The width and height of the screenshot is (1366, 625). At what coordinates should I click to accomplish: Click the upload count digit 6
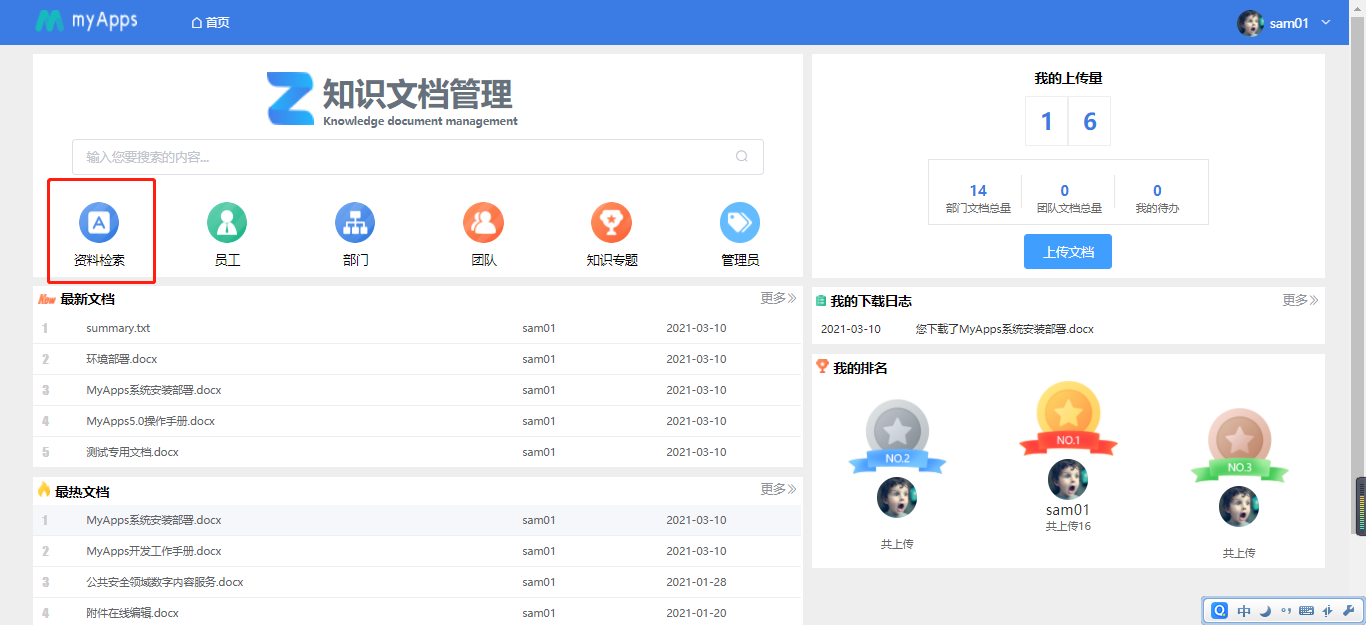pos(1090,122)
